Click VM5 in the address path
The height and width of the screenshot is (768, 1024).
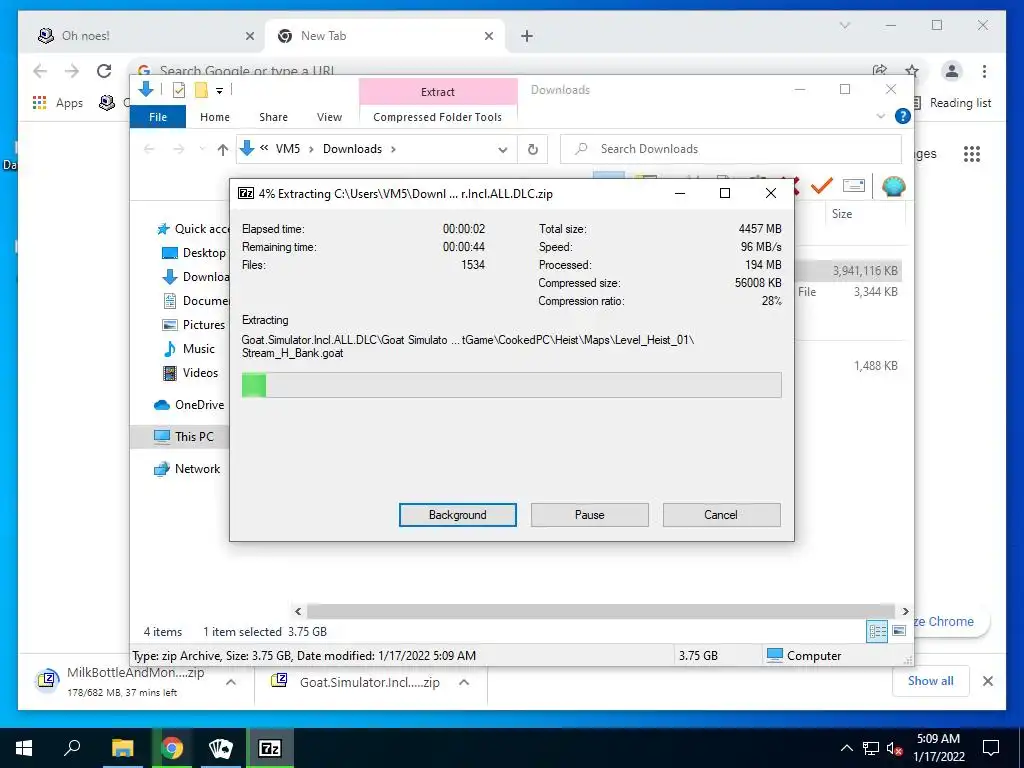(x=287, y=149)
